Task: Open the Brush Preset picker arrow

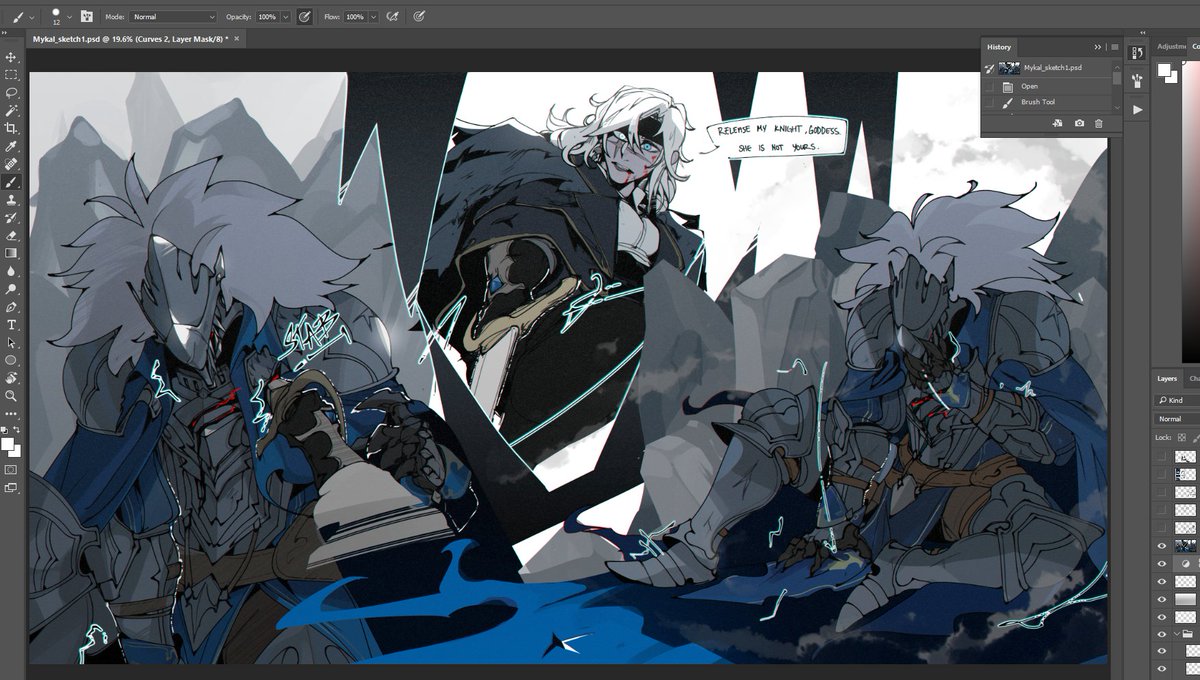Action: [x=71, y=17]
